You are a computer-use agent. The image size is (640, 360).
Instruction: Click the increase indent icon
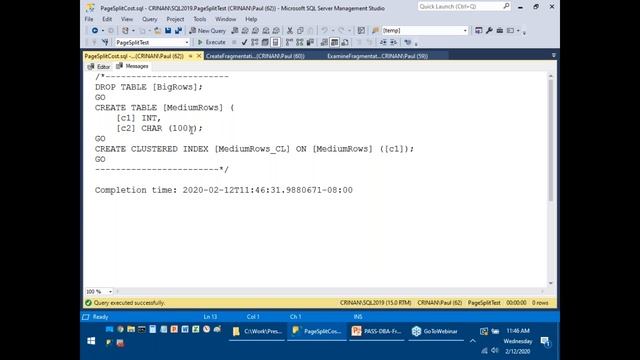coord(393,42)
